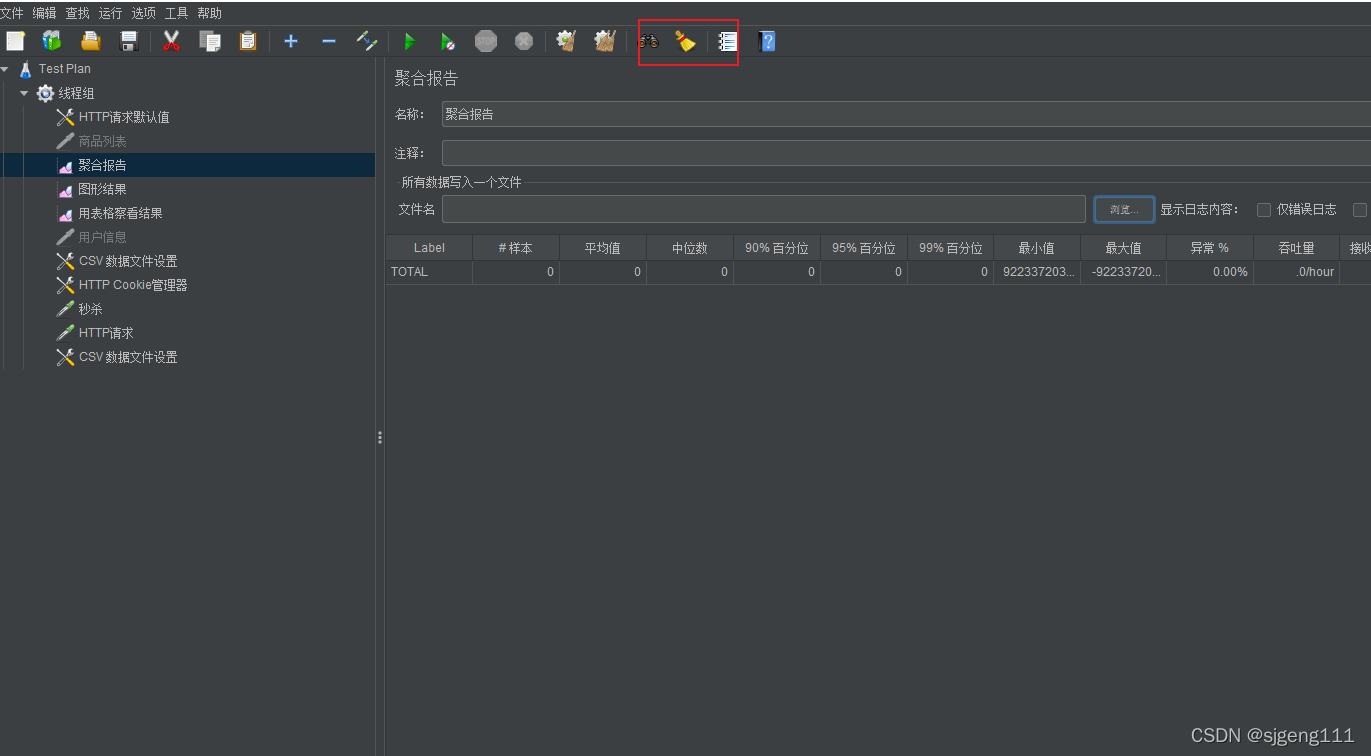Cut selection using the scissors icon
The width and height of the screenshot is (1371, 756).
172,41
